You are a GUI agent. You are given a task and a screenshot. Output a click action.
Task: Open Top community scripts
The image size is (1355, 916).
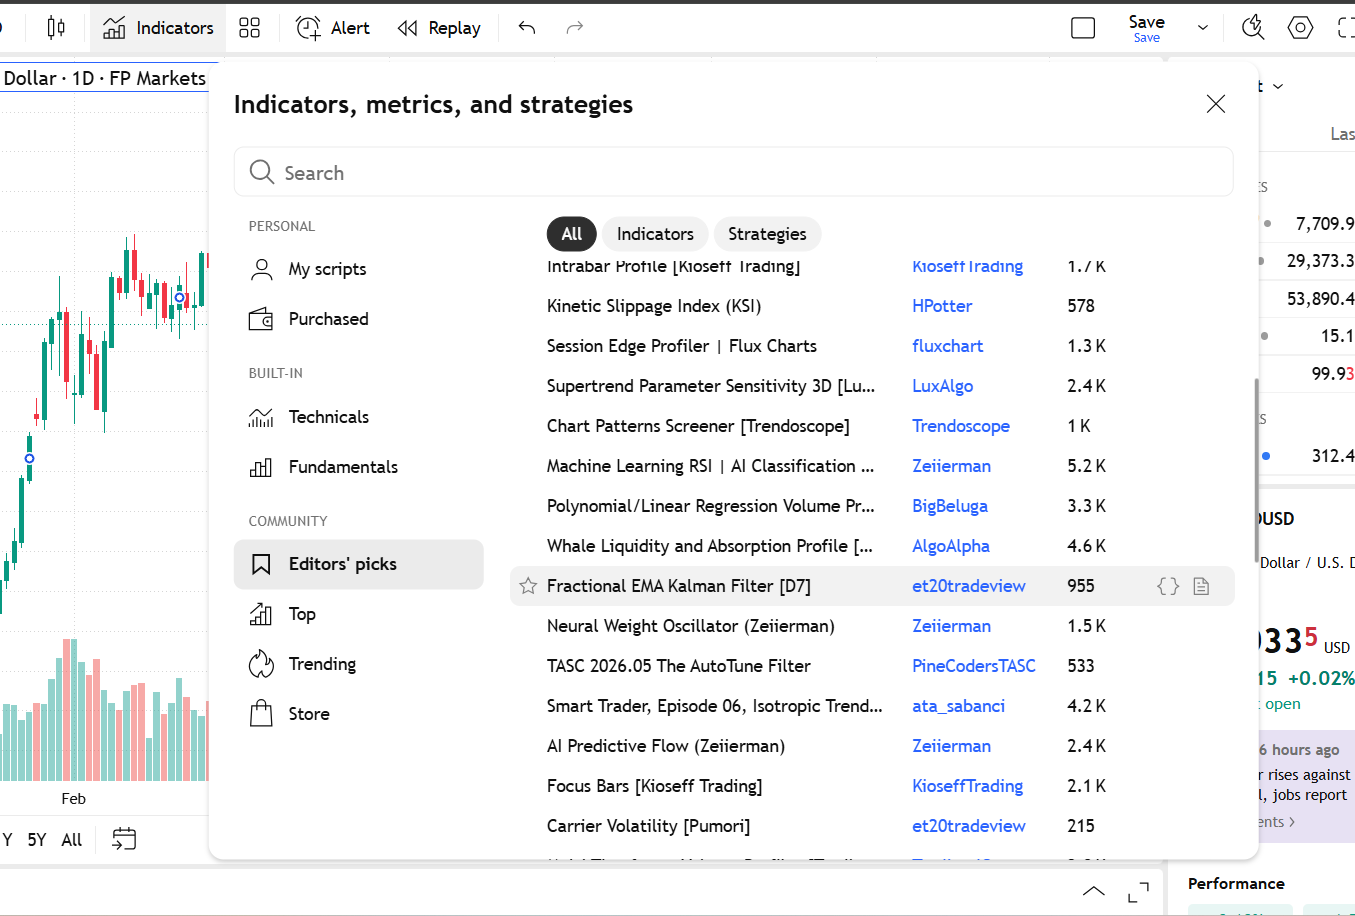358,614
